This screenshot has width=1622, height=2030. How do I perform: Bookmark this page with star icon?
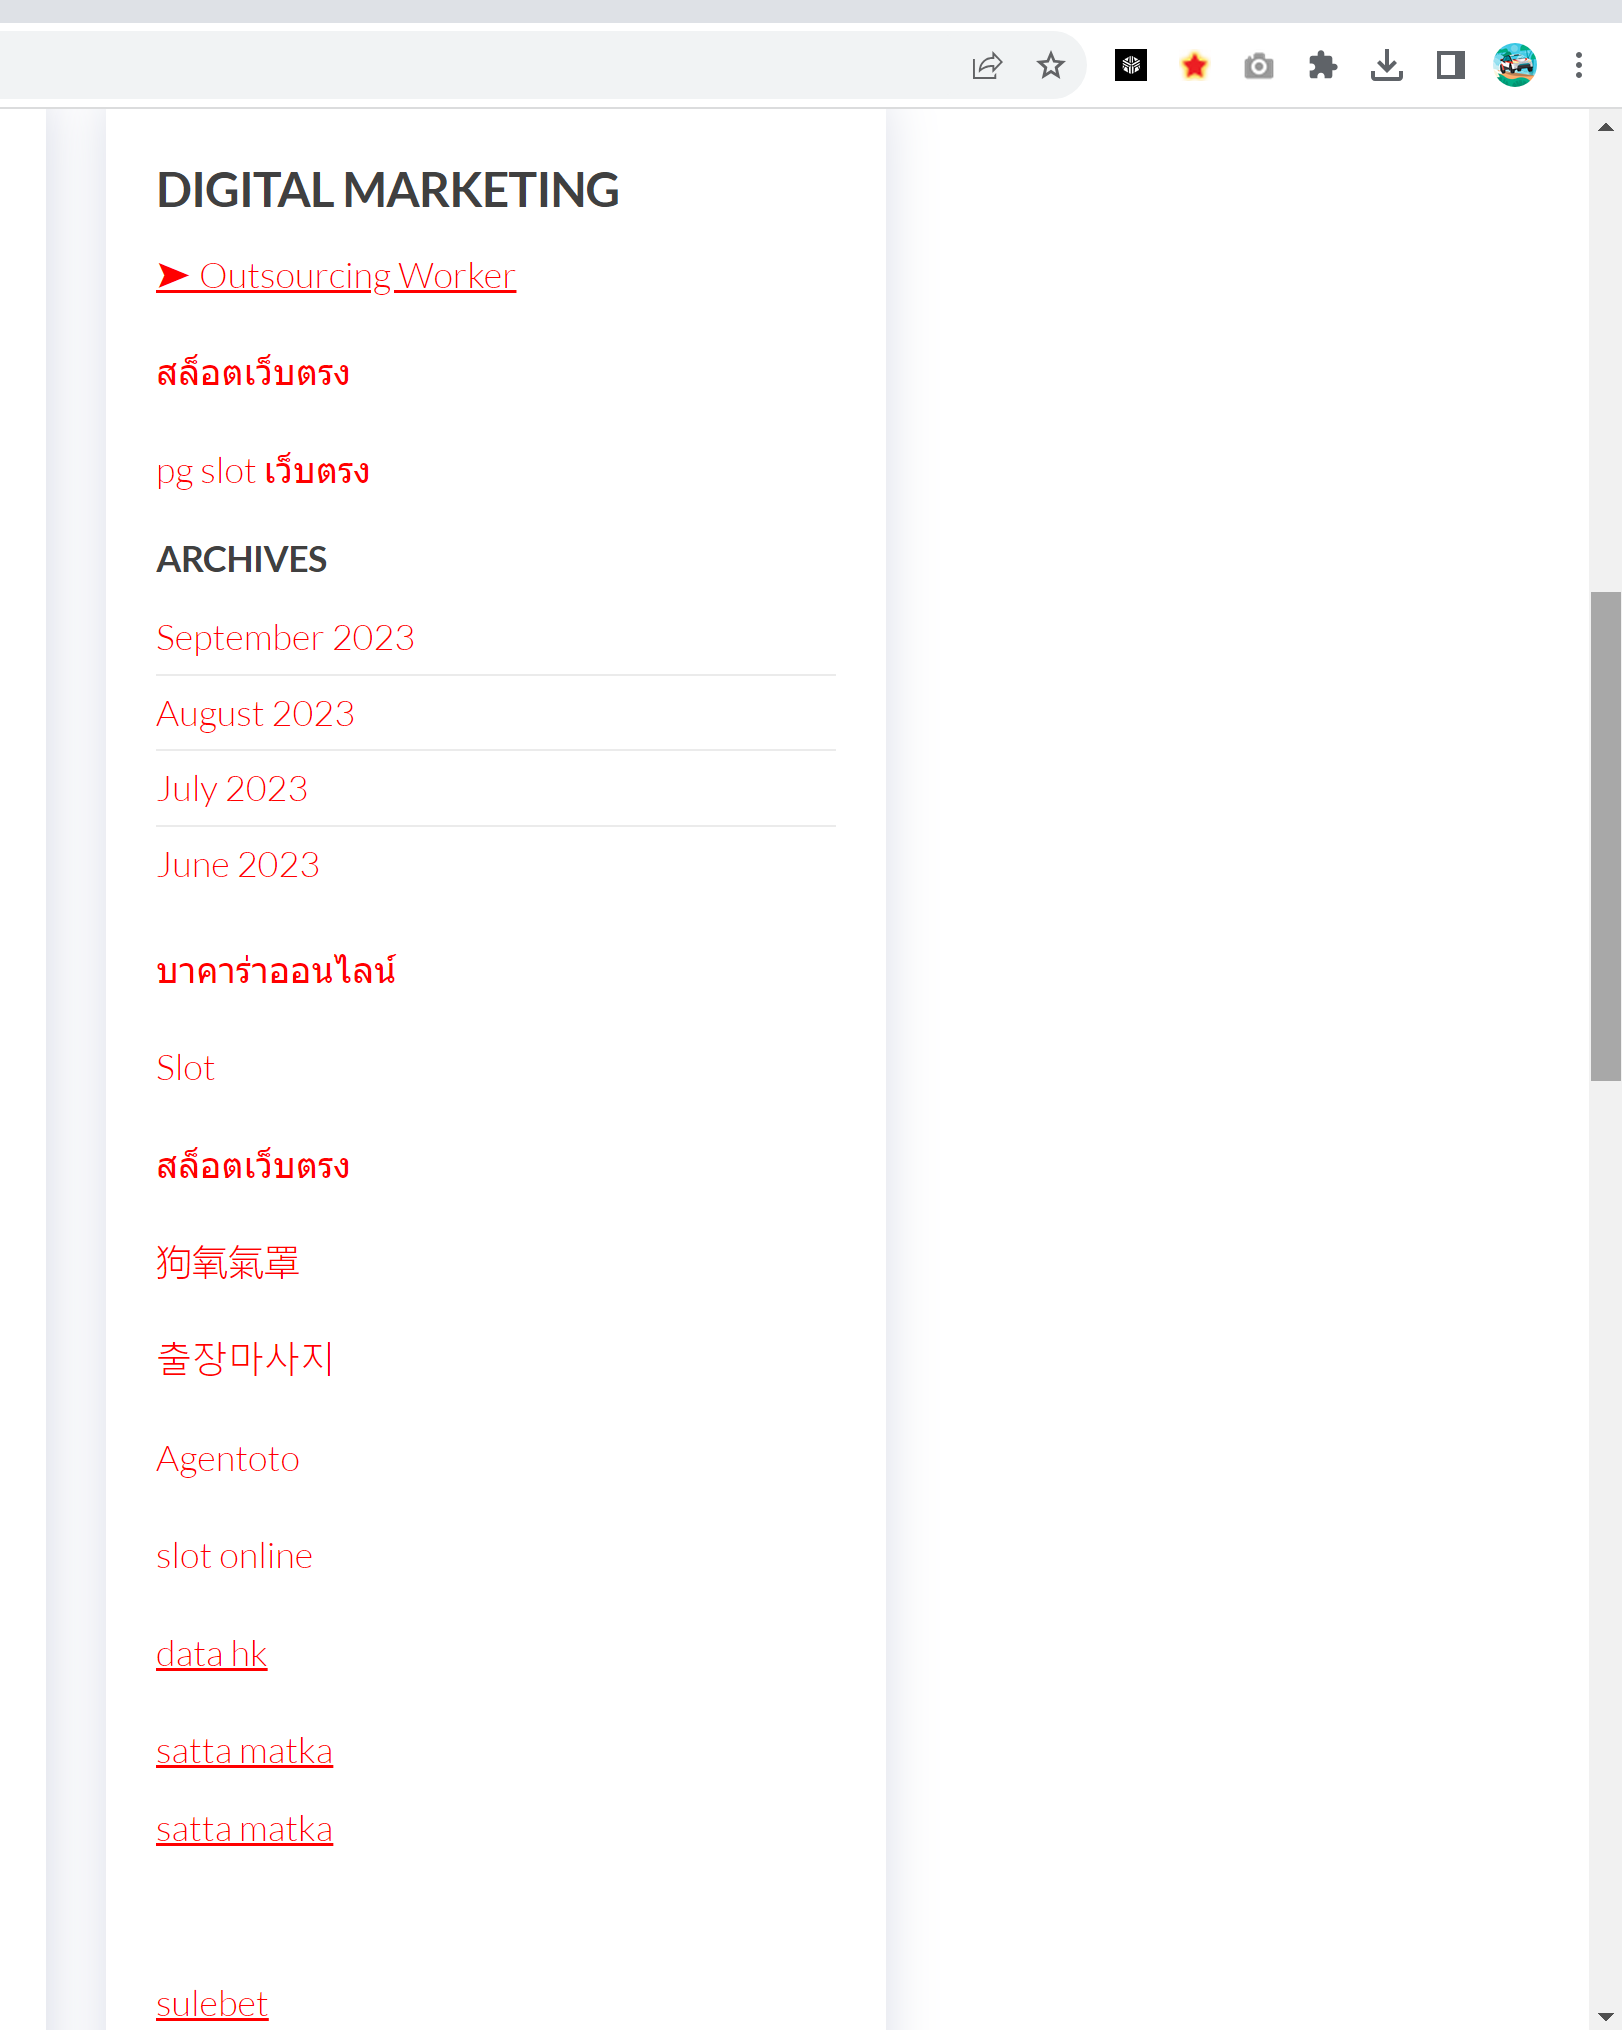1050,66
